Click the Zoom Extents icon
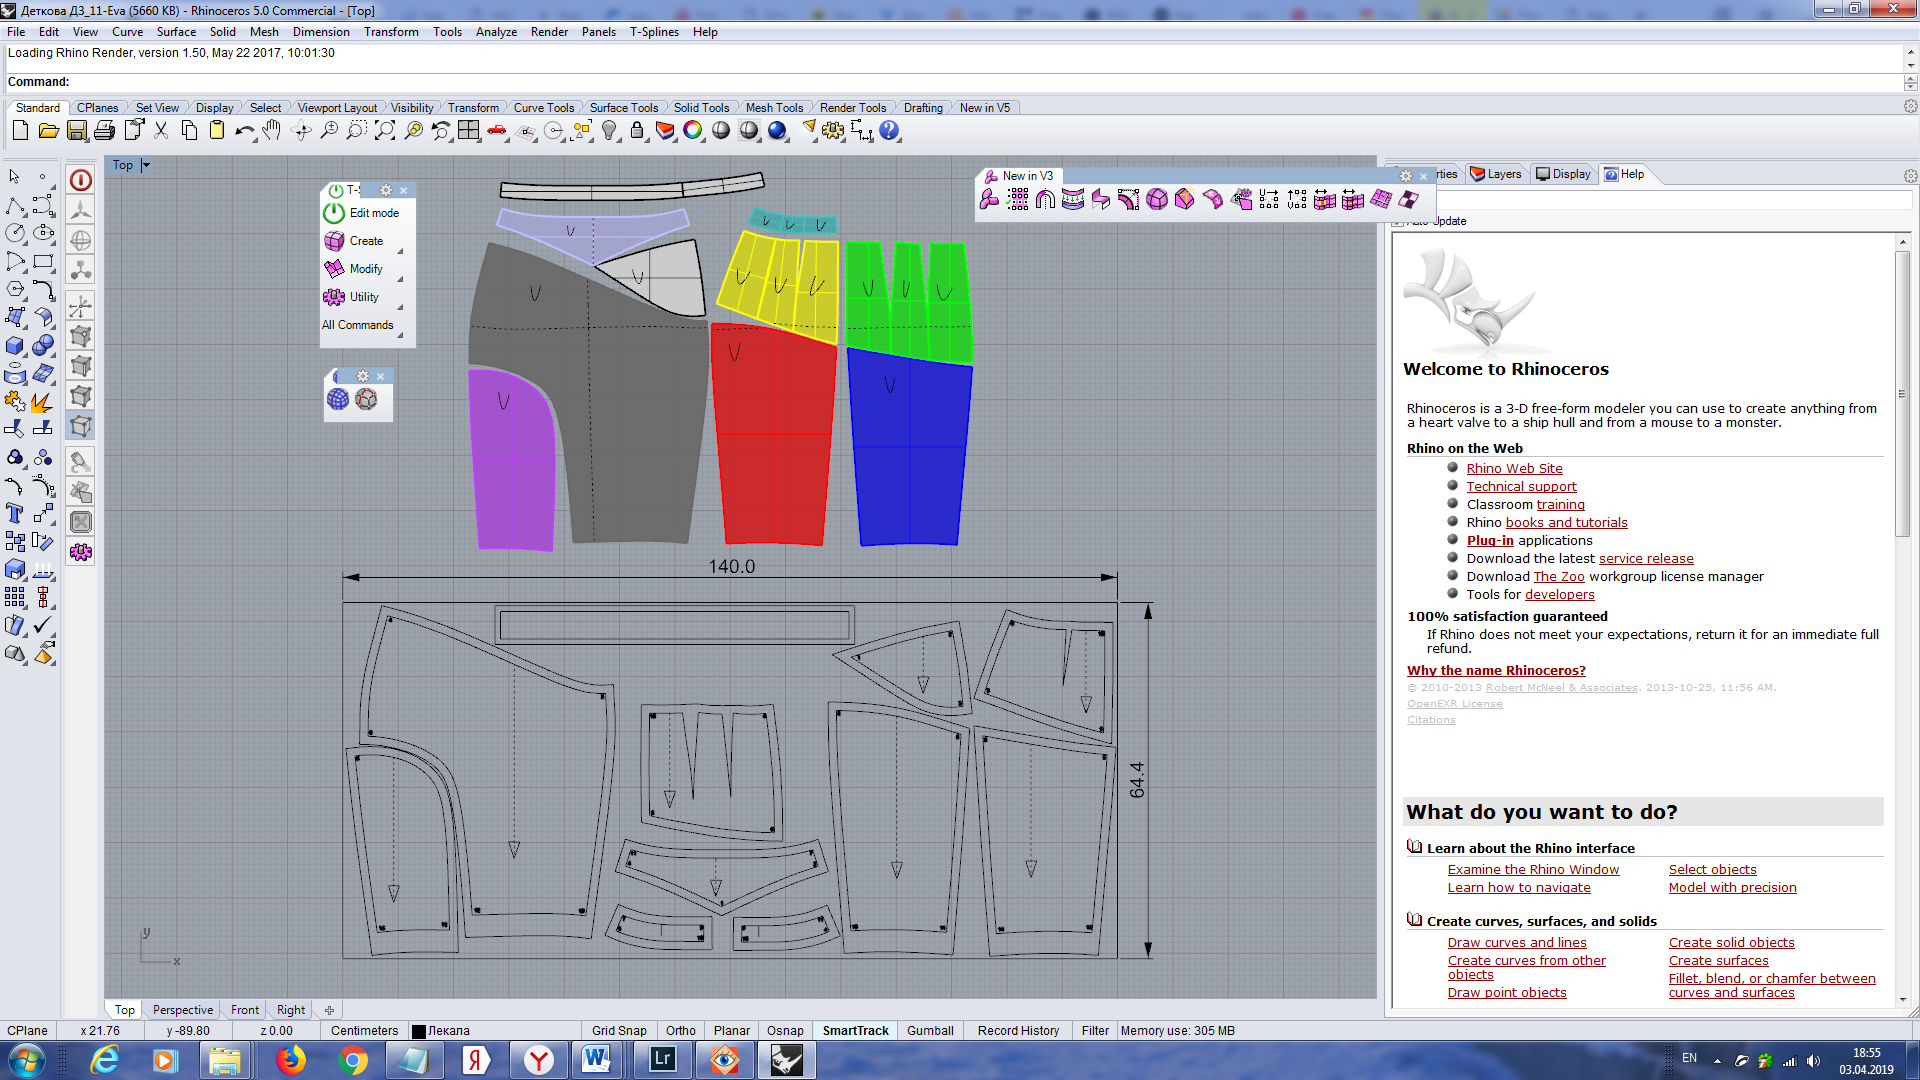 tap(385, 131)
